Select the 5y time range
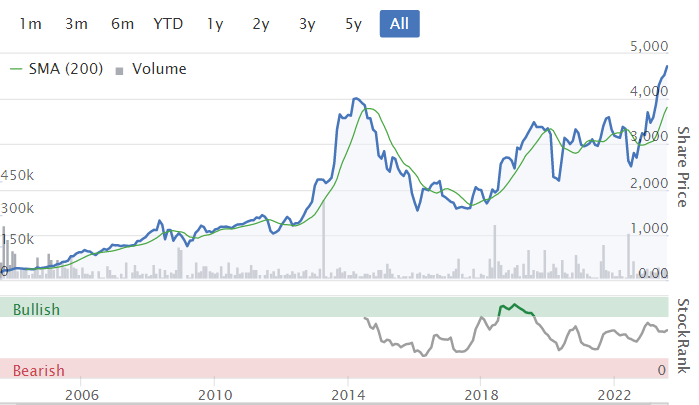Viewport: 699px width, 405px height. click(x=354, y=24)
